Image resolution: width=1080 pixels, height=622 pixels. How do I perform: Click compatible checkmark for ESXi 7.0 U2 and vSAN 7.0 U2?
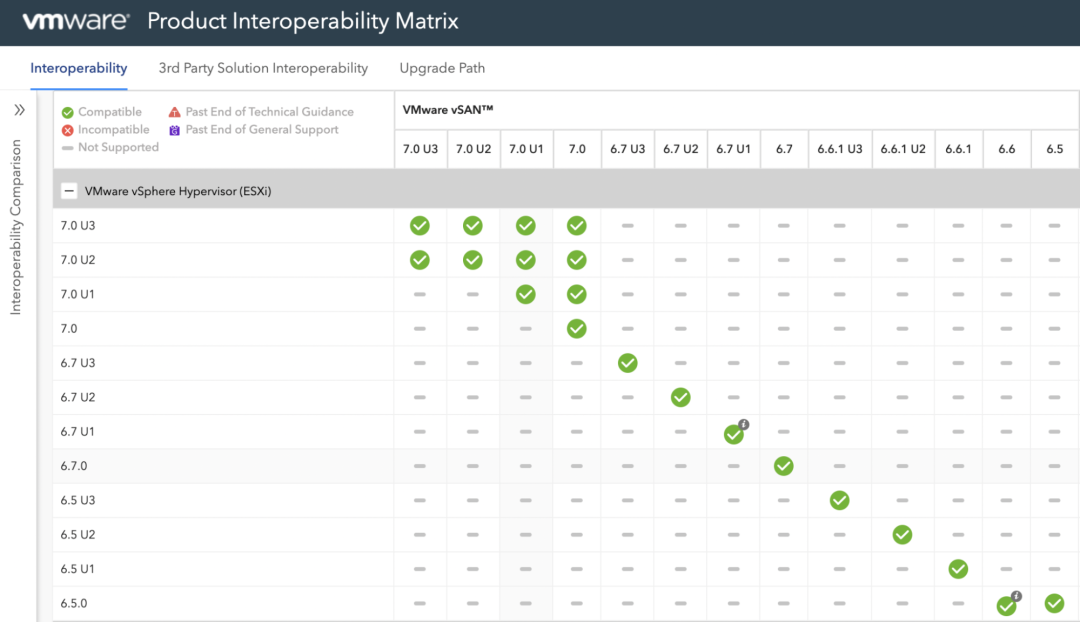coord(472,260)
